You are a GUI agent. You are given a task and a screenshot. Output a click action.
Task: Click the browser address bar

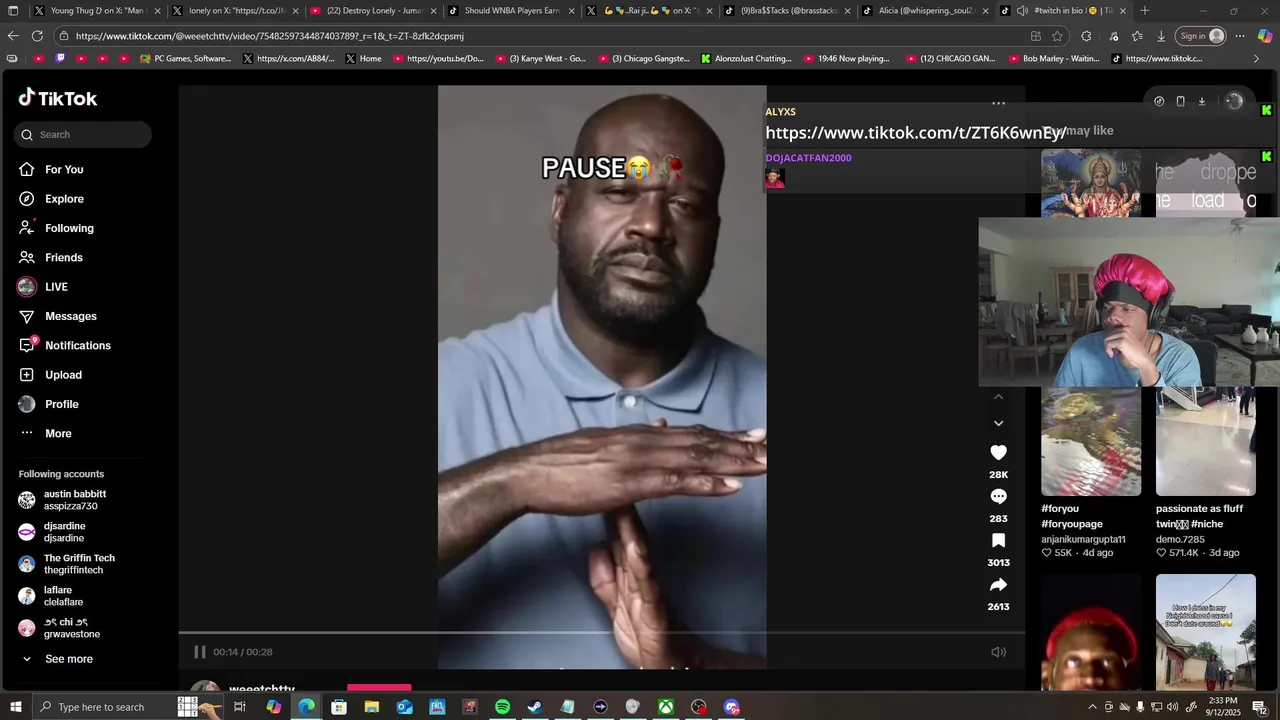(x=540, y=36)
